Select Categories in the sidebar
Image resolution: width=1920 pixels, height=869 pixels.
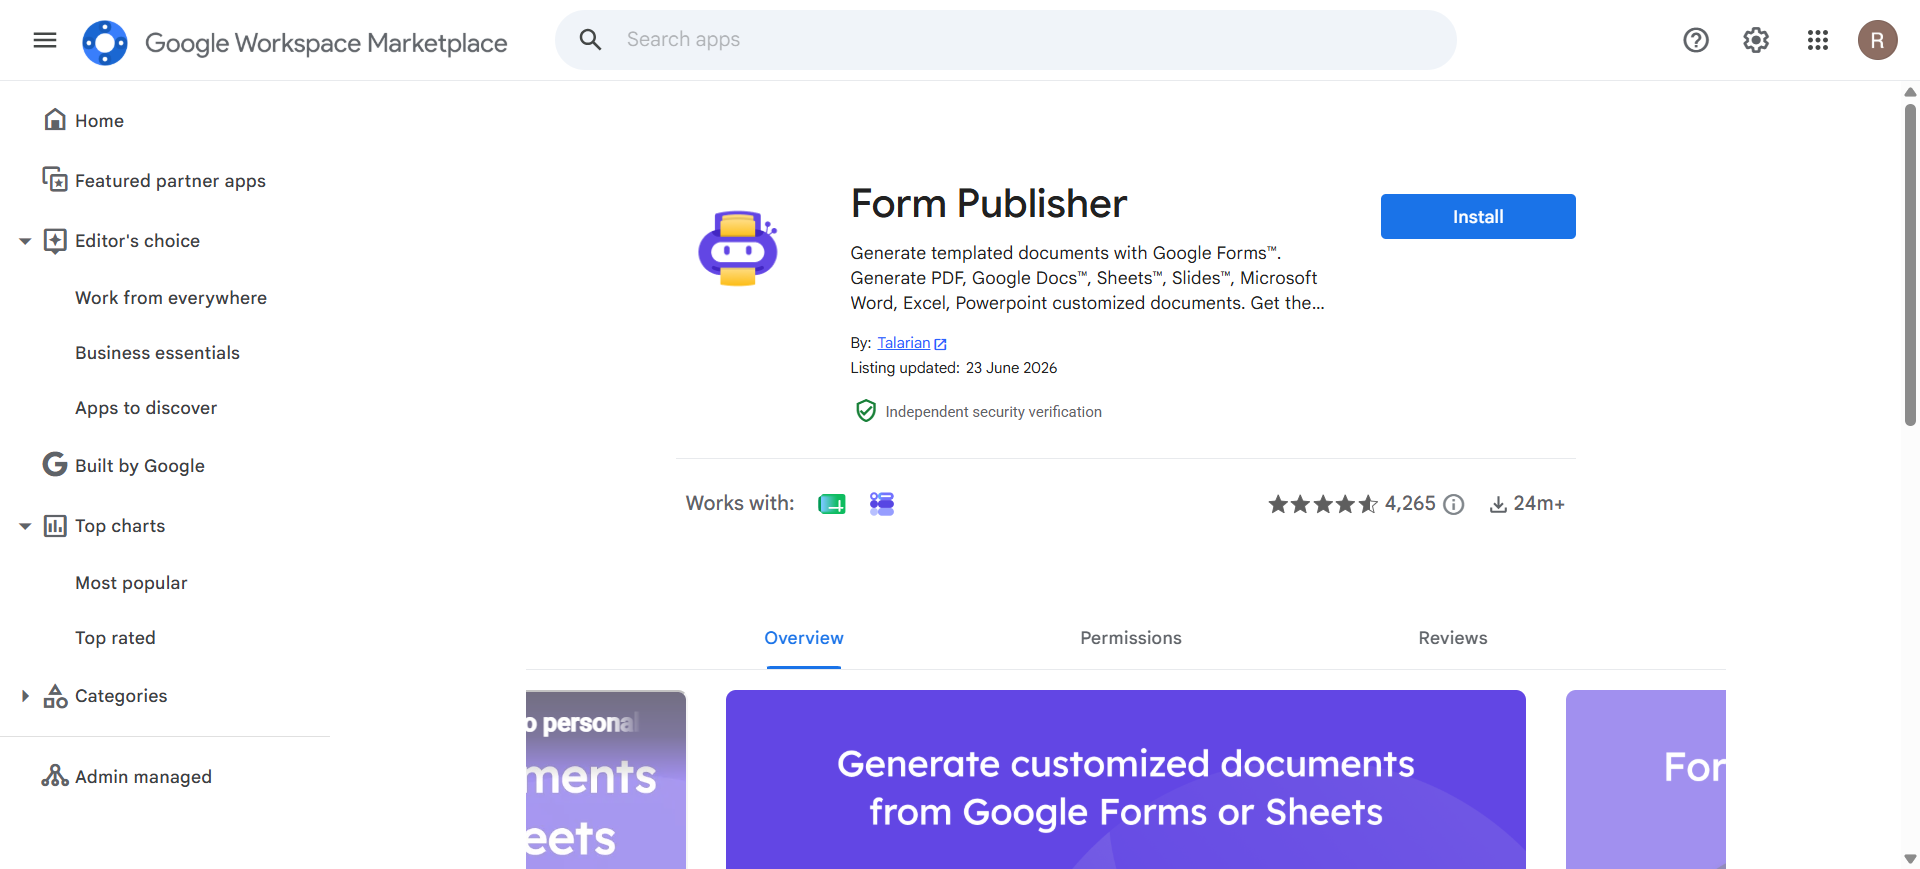click(121, 696)
